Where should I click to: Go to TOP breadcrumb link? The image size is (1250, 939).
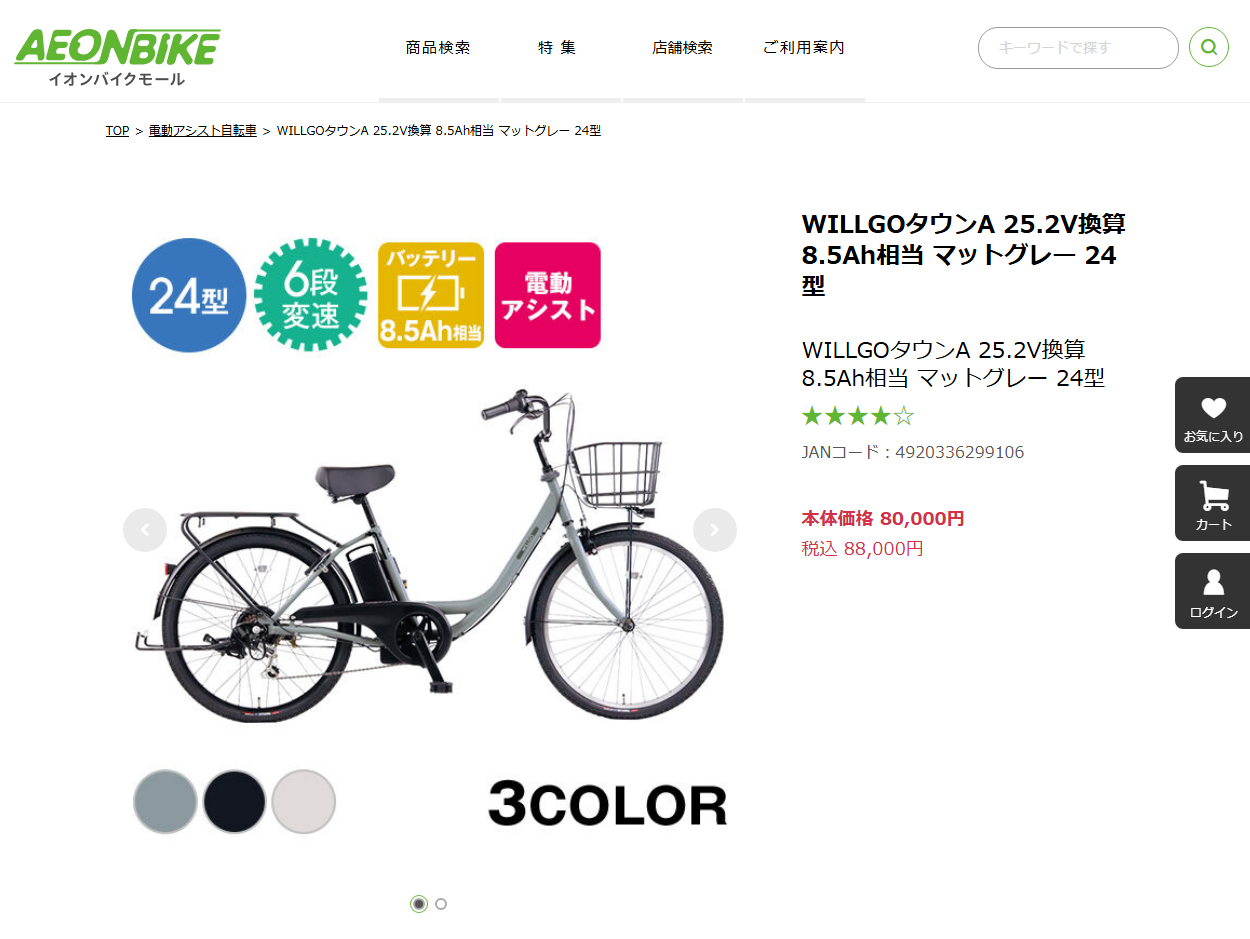117,131
